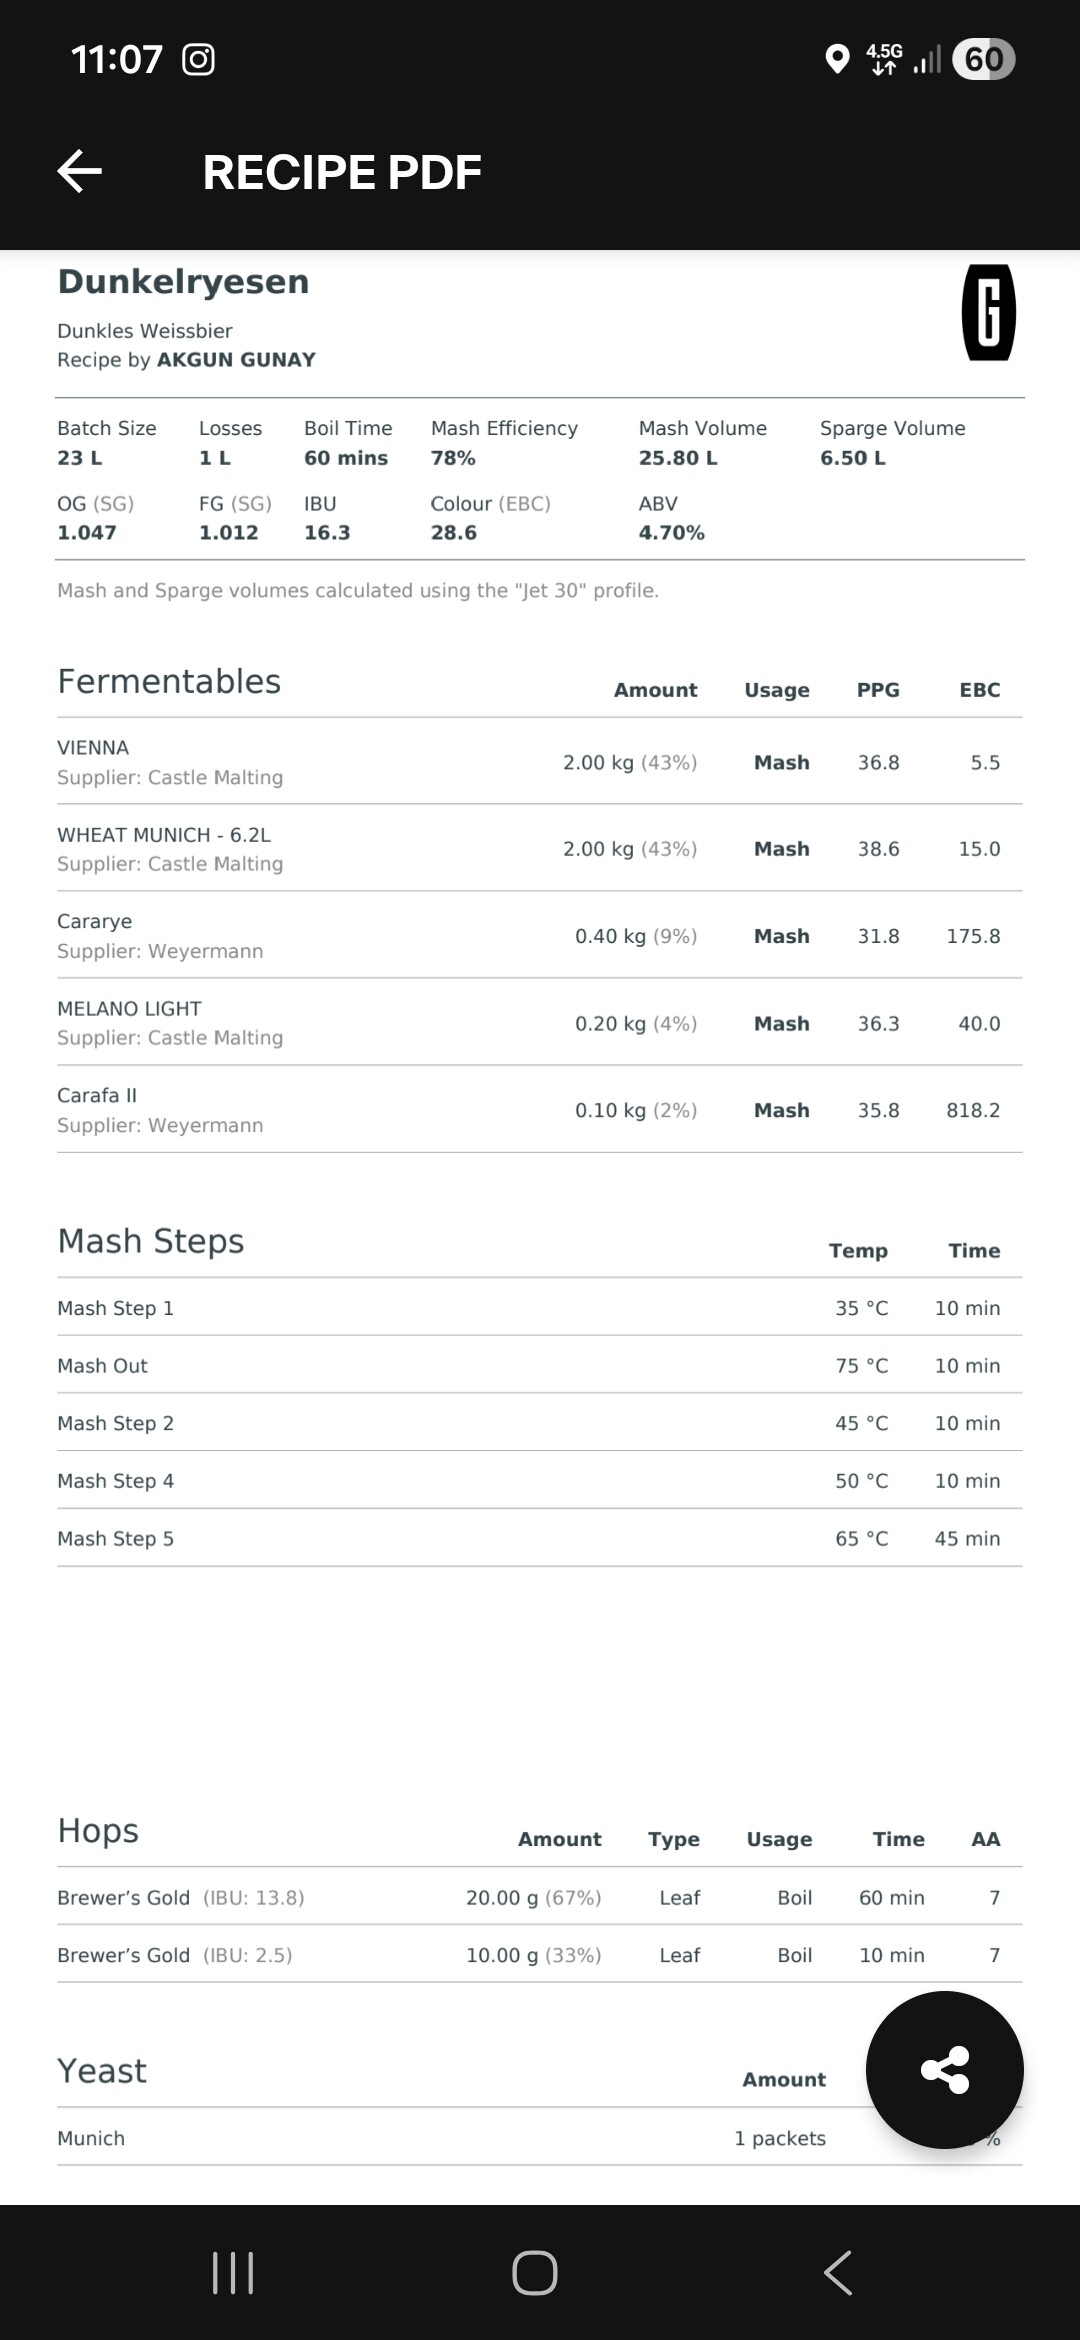This screenshot has height=2340, width=1080.
Task: Tap the Android back navigation chevron
Action: 838,2273
